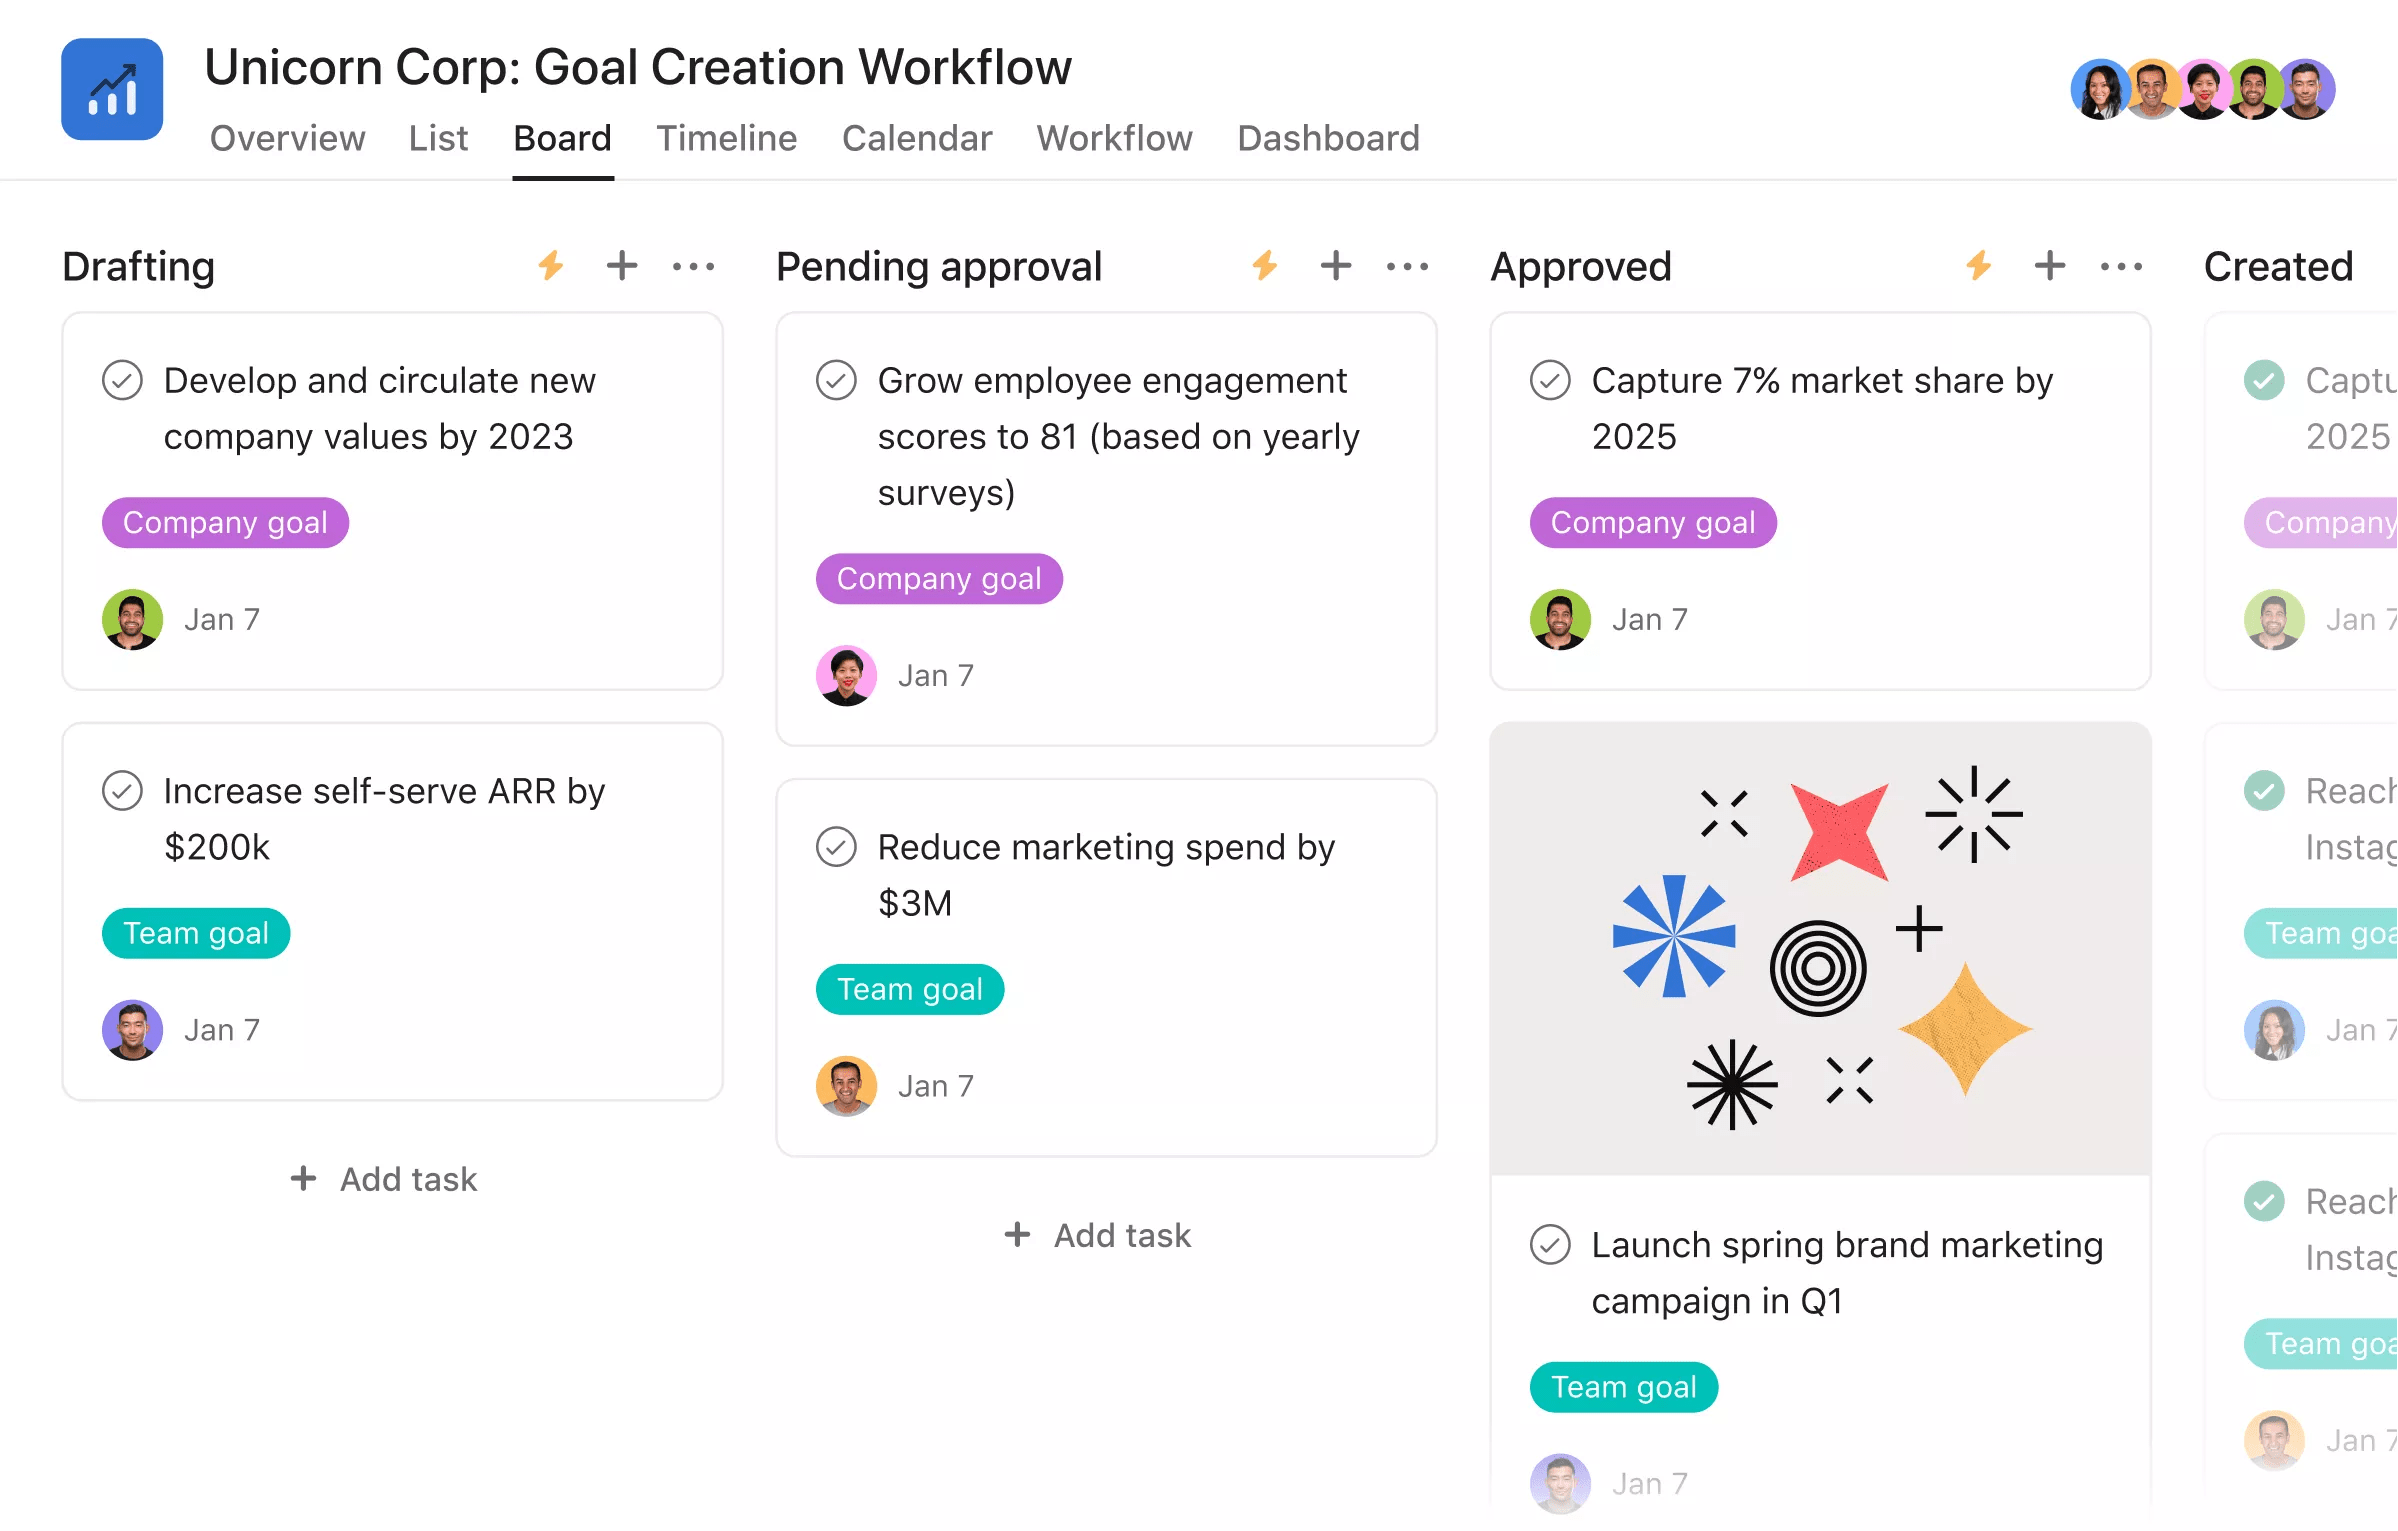The width and height of the screenshot is (2398, 1531).
Task: Click Team goal tag on Increase self-serve ARR
Action: tap(196, 933)
